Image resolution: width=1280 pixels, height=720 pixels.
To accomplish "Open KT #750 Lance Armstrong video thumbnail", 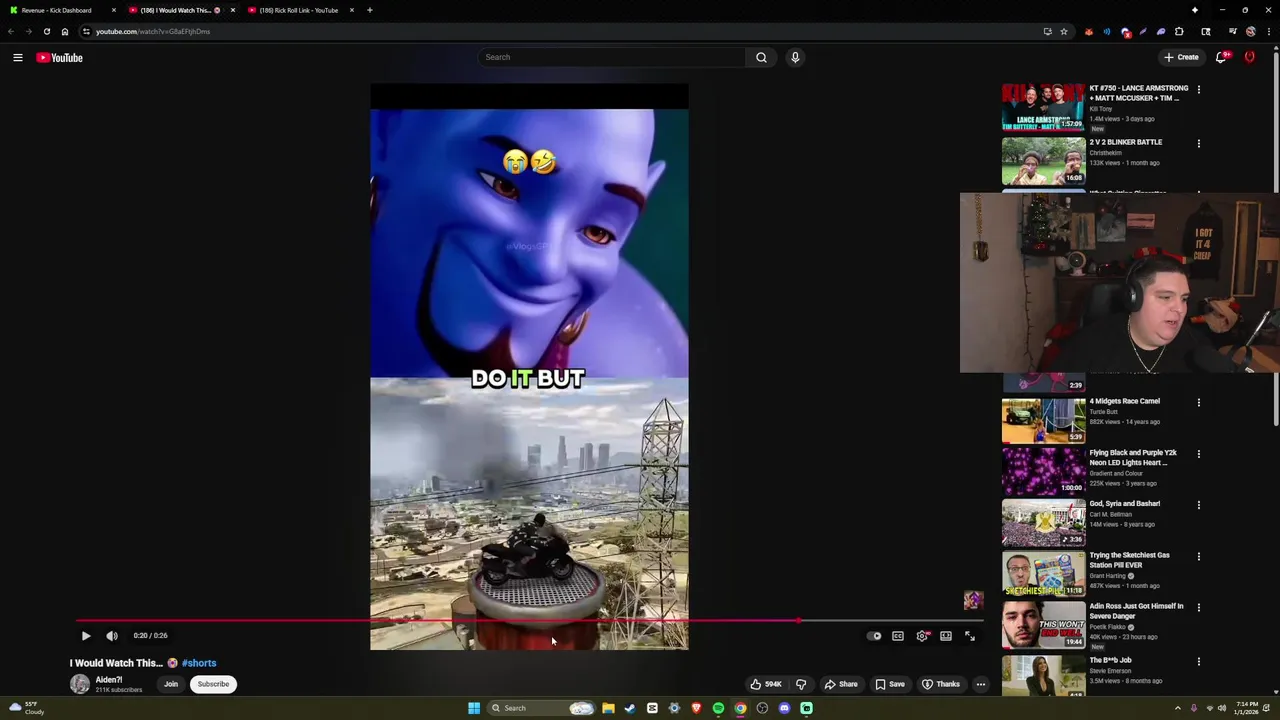I will point(1043,107).
